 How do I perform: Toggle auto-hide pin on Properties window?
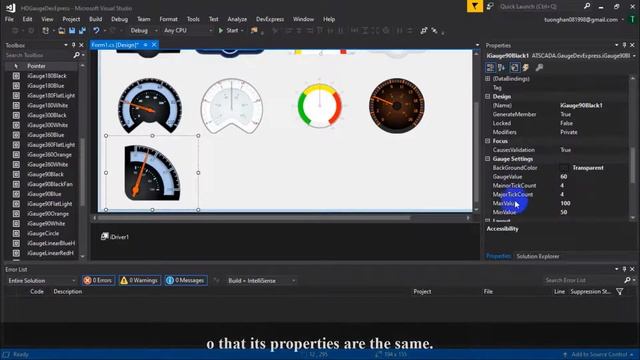click(624, 45)
